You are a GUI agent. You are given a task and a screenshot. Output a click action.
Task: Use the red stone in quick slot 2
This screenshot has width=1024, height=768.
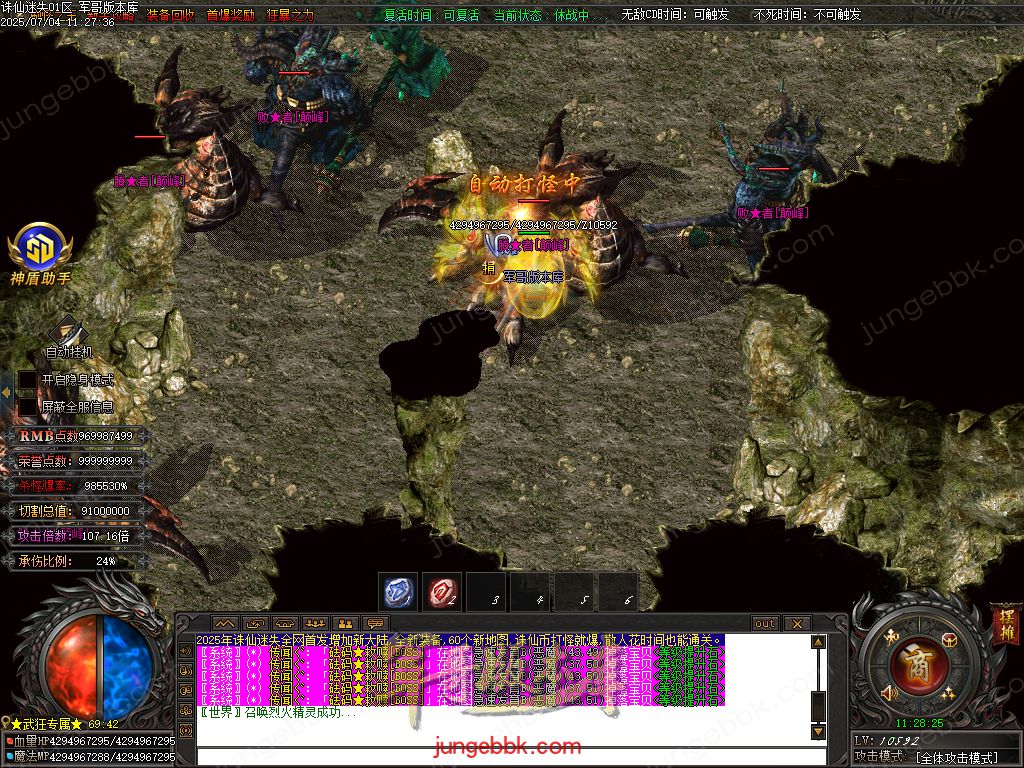(x=442, y=592)
